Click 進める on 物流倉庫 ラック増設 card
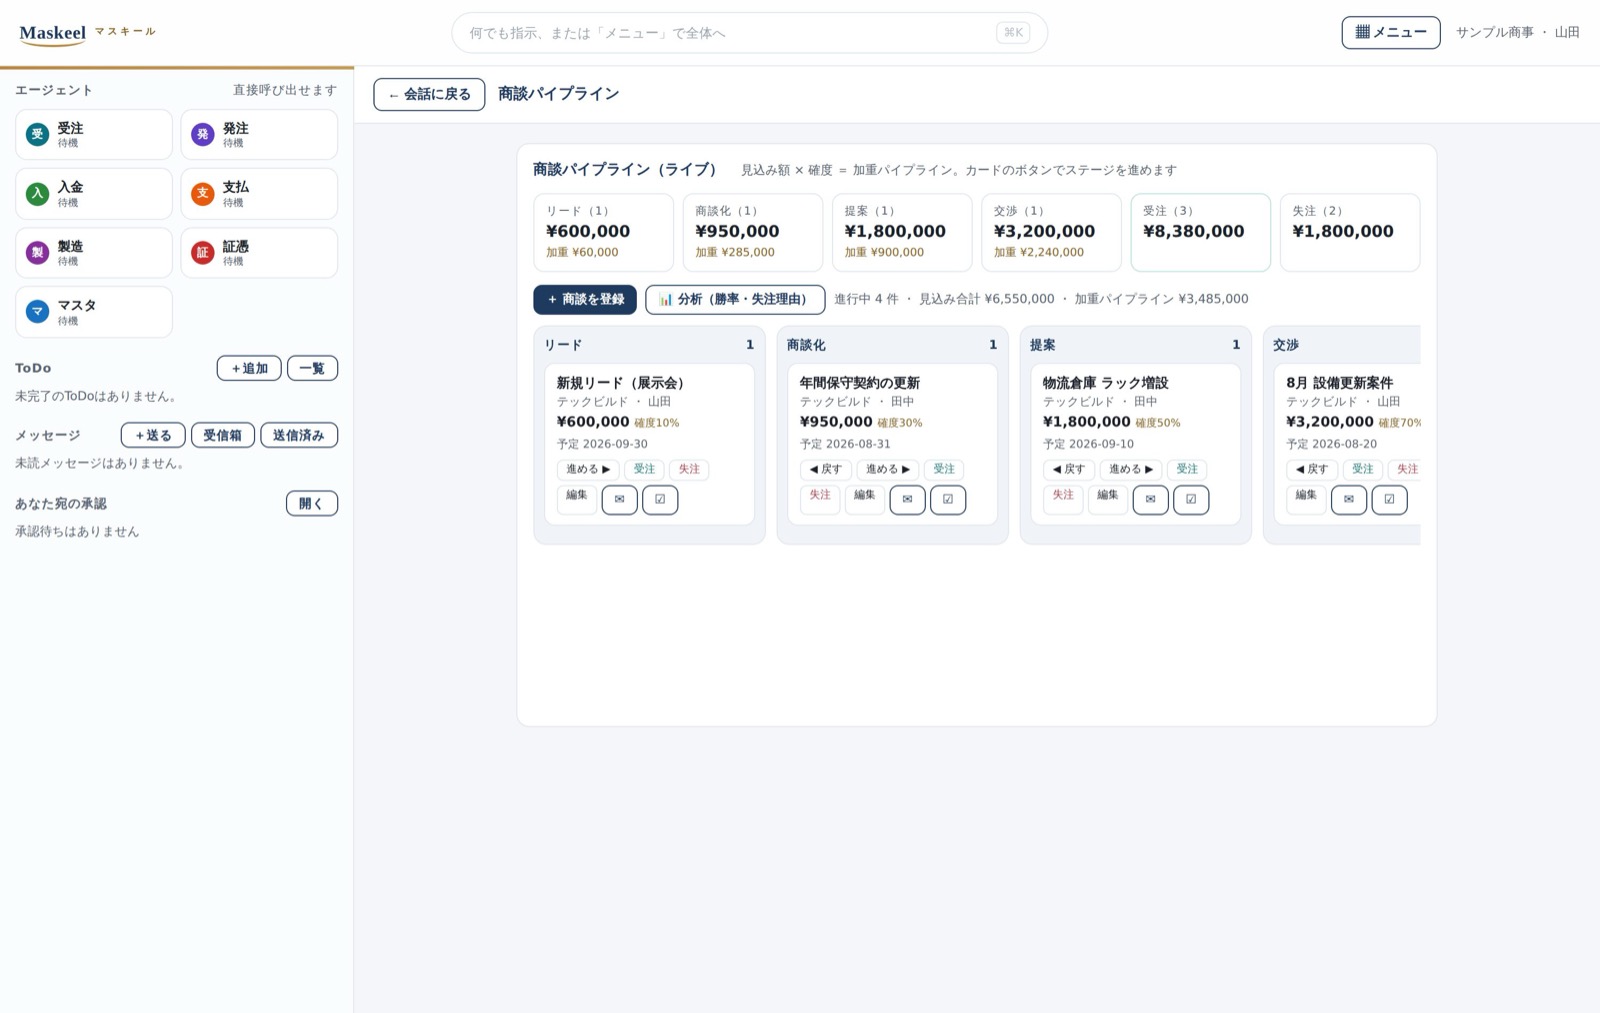1600x1013 pixels. pos(1131,469)
